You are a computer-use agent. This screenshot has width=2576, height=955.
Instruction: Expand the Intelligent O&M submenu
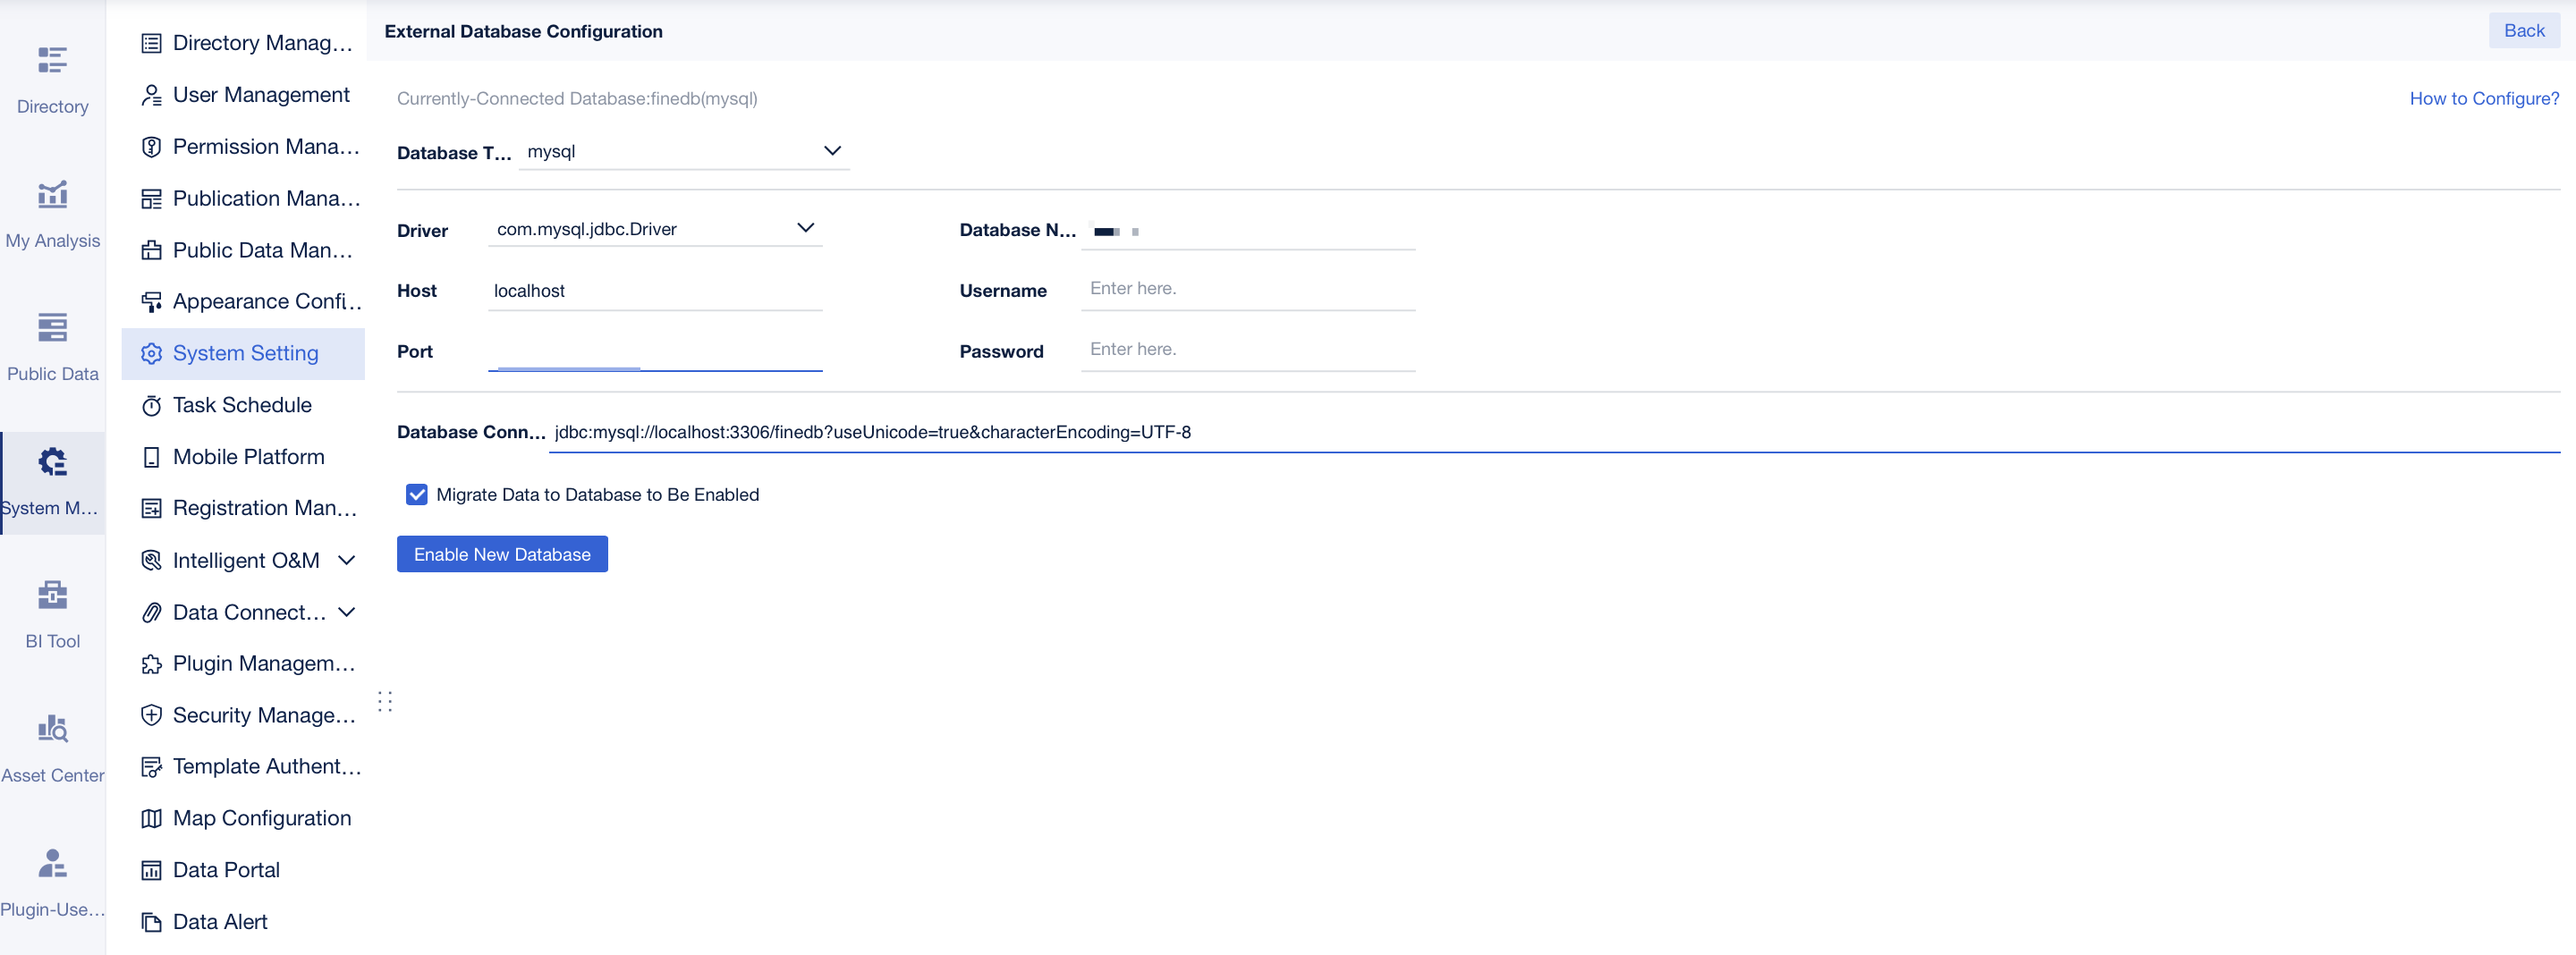click(x=346, y=560)
